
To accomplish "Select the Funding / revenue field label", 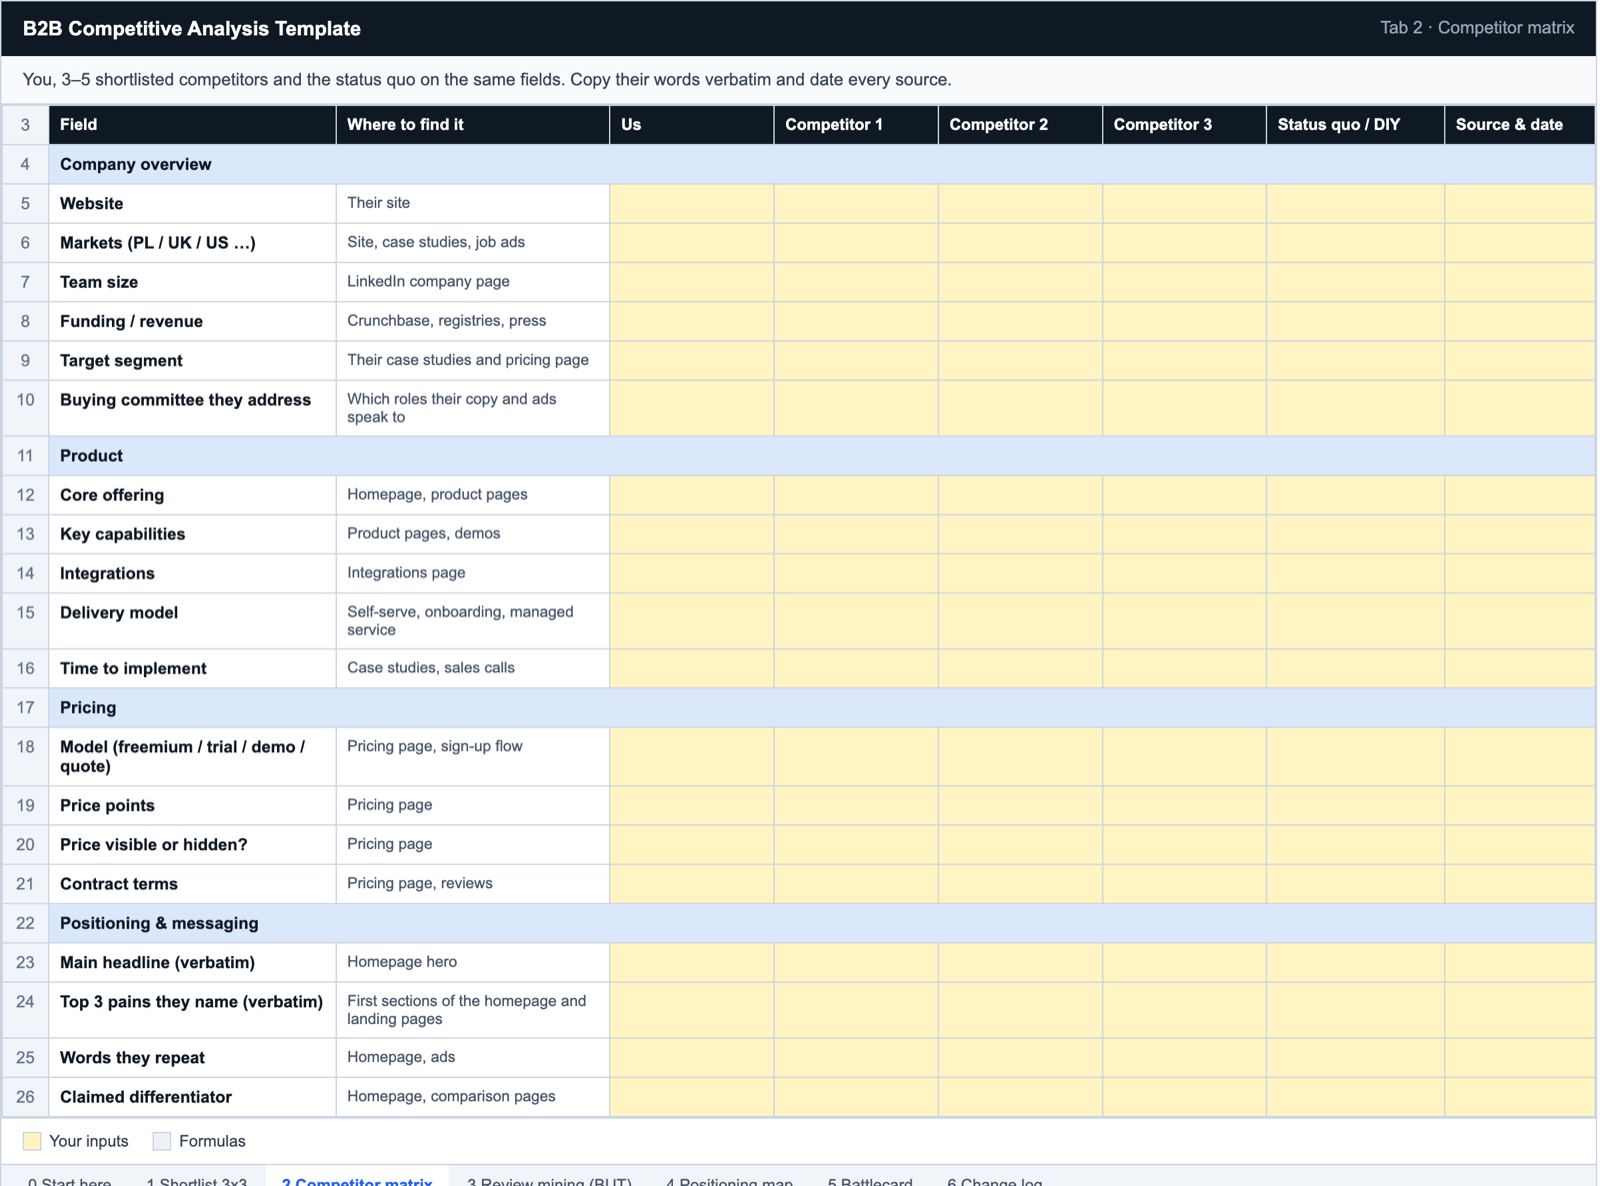I will (x=131, y=321).
